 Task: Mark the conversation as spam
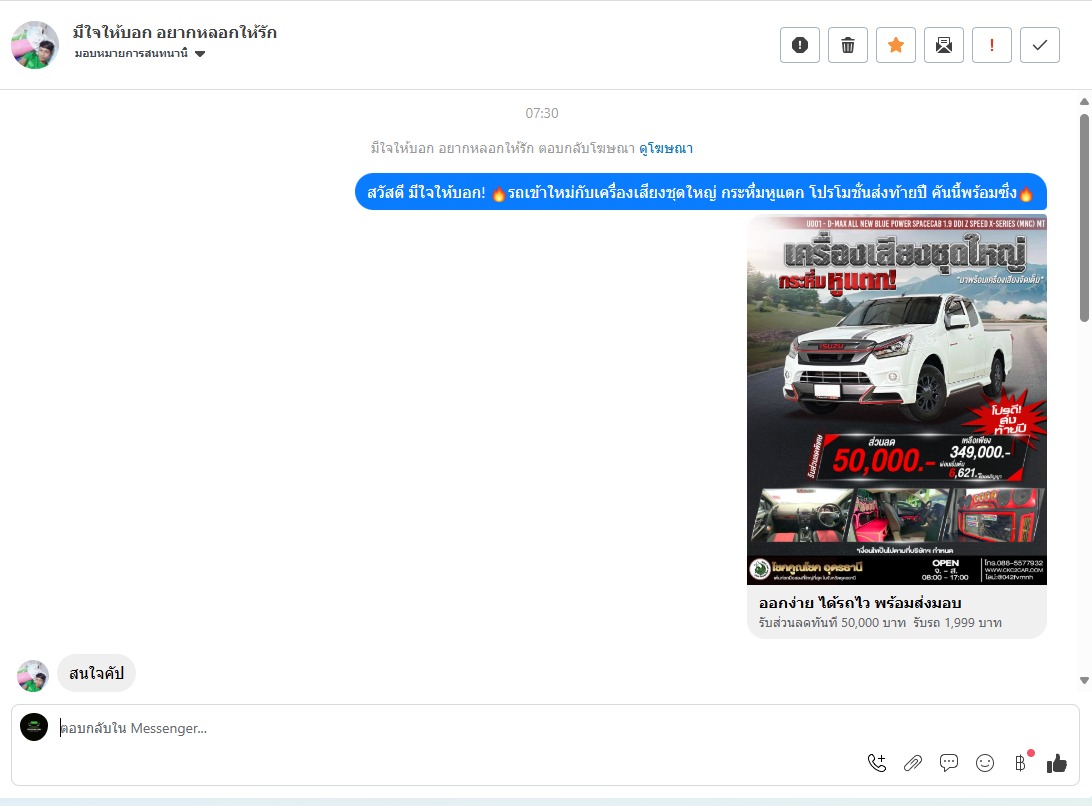800,45
